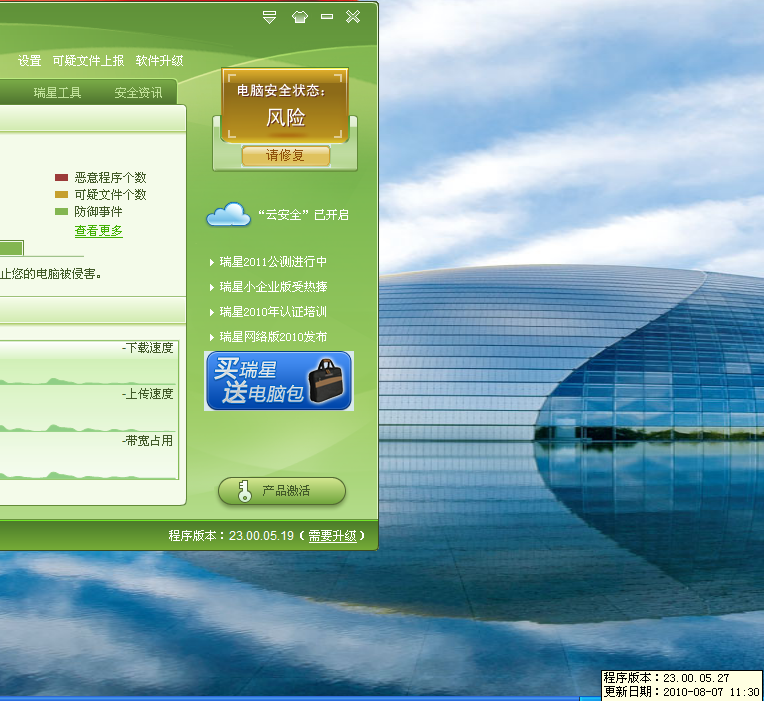Image resolution: width=764 pixels, height=701 pixels.
Task: Click the shirt-shaped skin change icon
Action: point(300,17)
